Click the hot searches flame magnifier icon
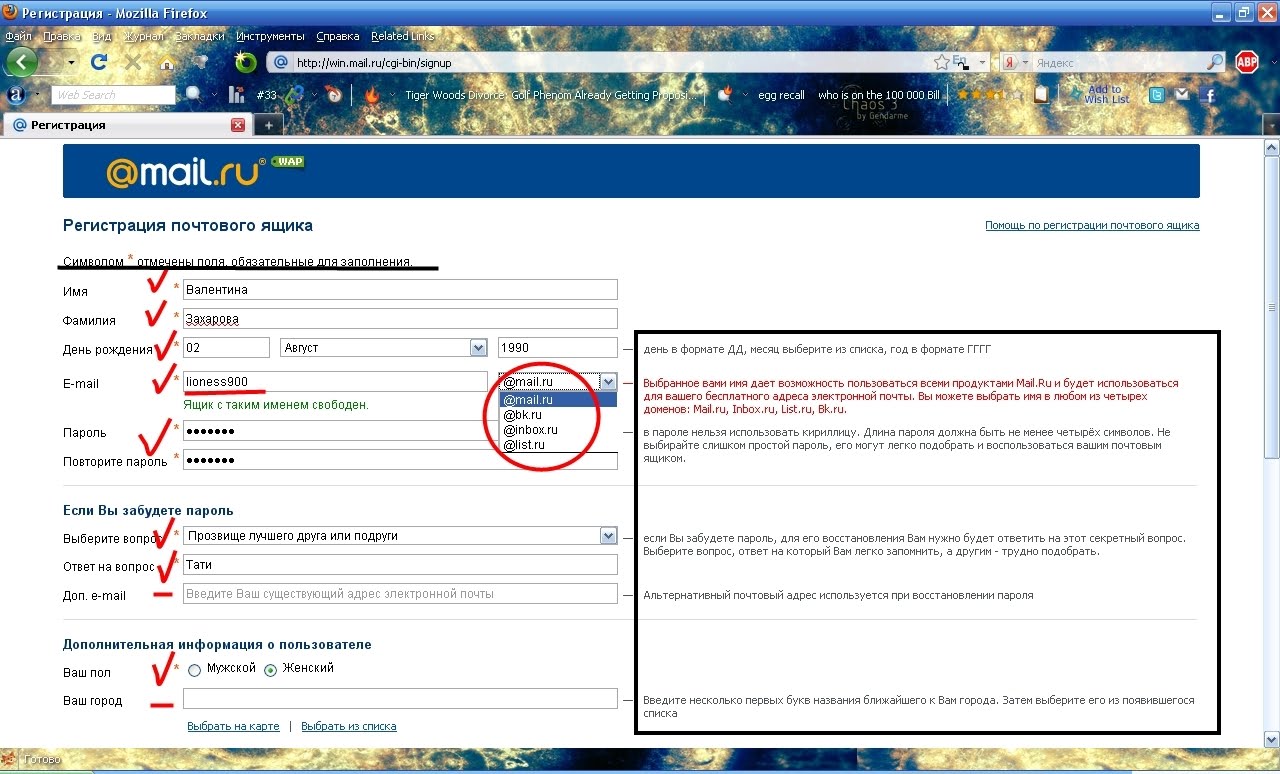 (726, 95)
